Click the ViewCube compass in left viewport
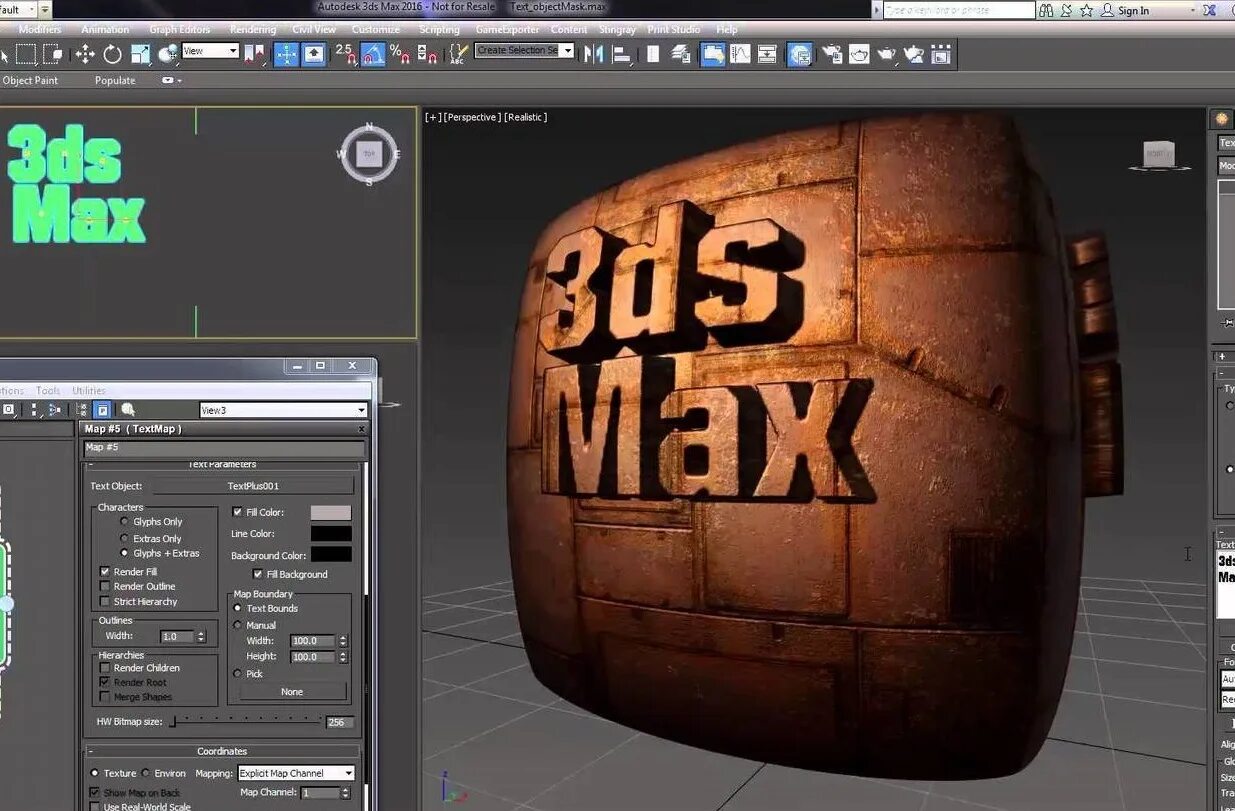 point(369,154)
